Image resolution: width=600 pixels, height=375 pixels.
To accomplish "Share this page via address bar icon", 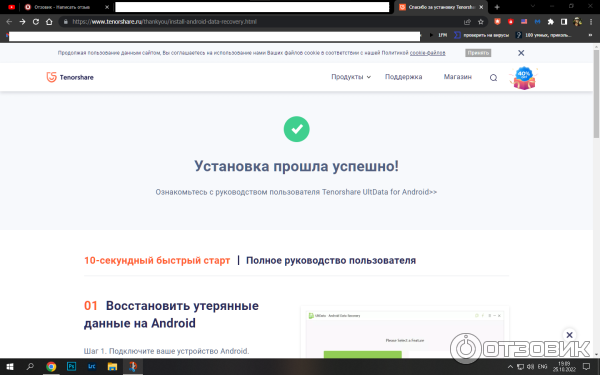I will click(x=467, y=22).
